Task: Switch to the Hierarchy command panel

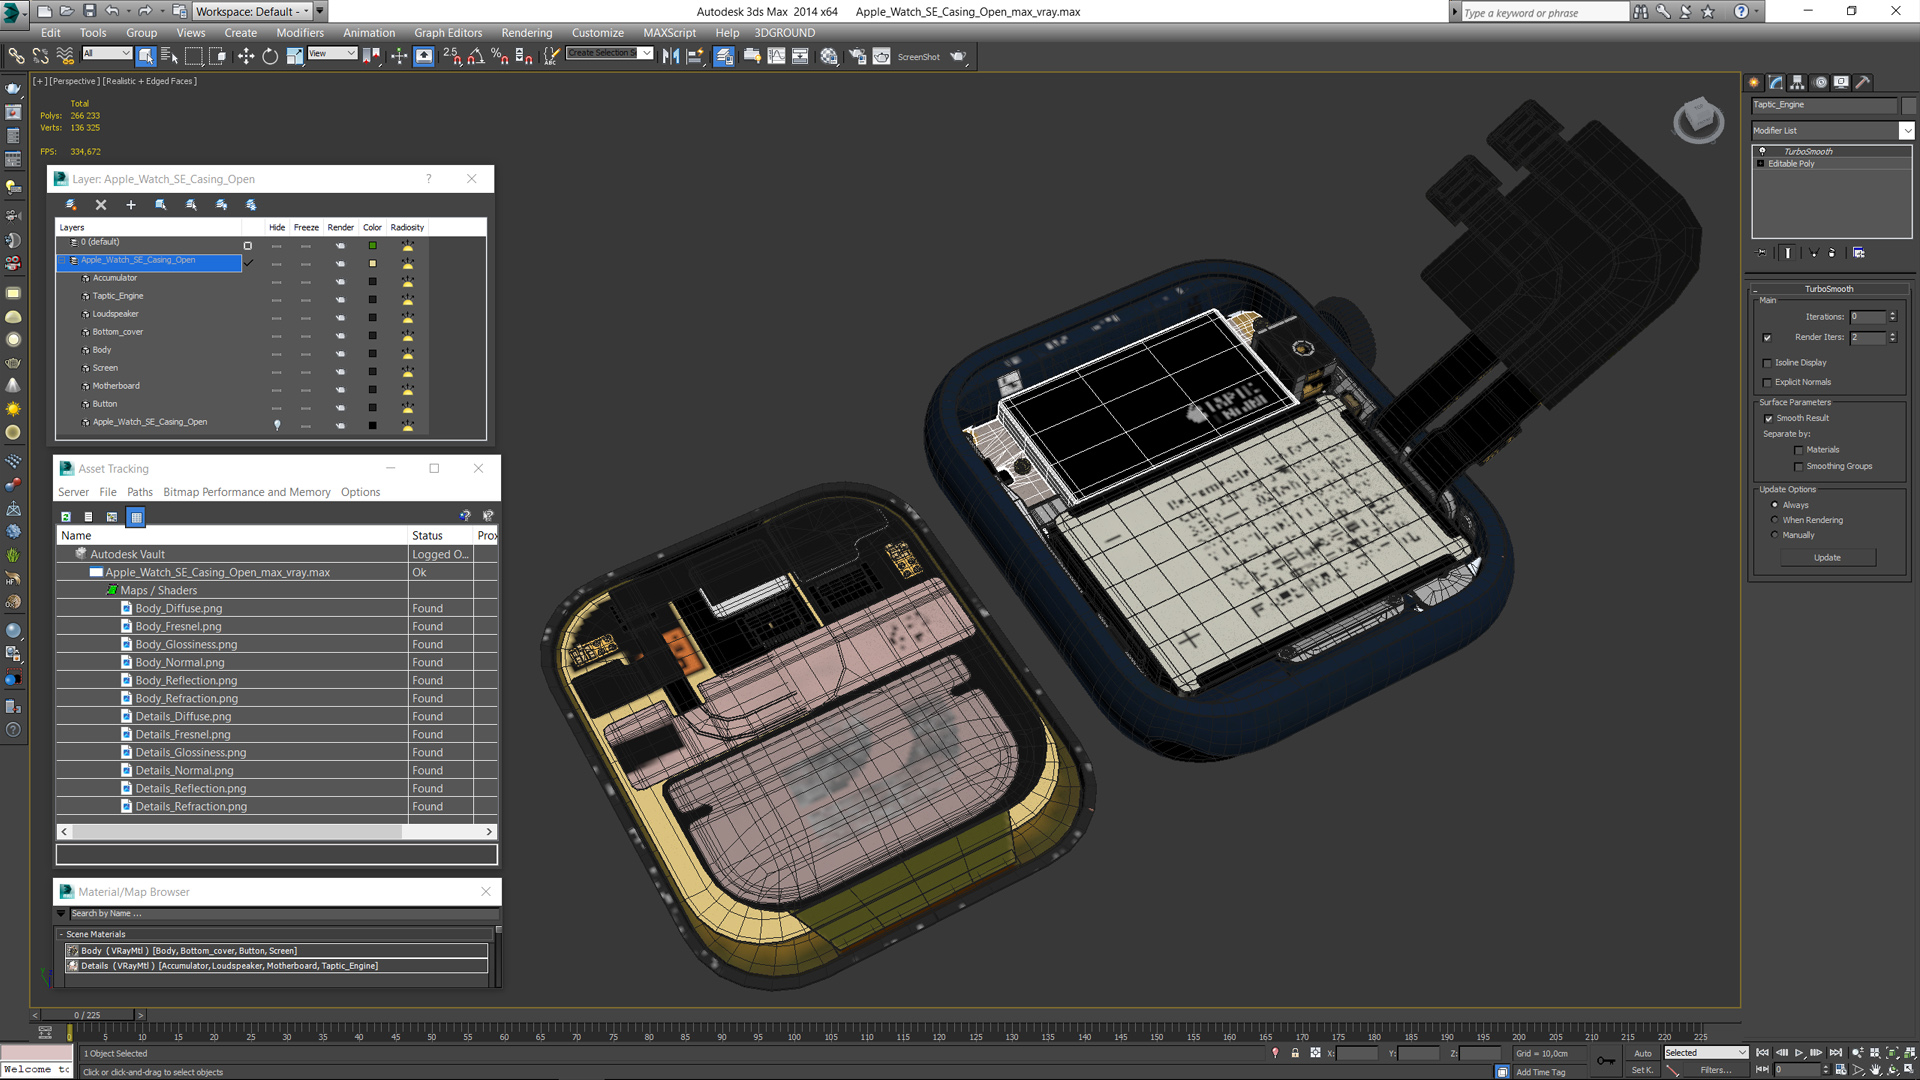Action: point(1797,83)
